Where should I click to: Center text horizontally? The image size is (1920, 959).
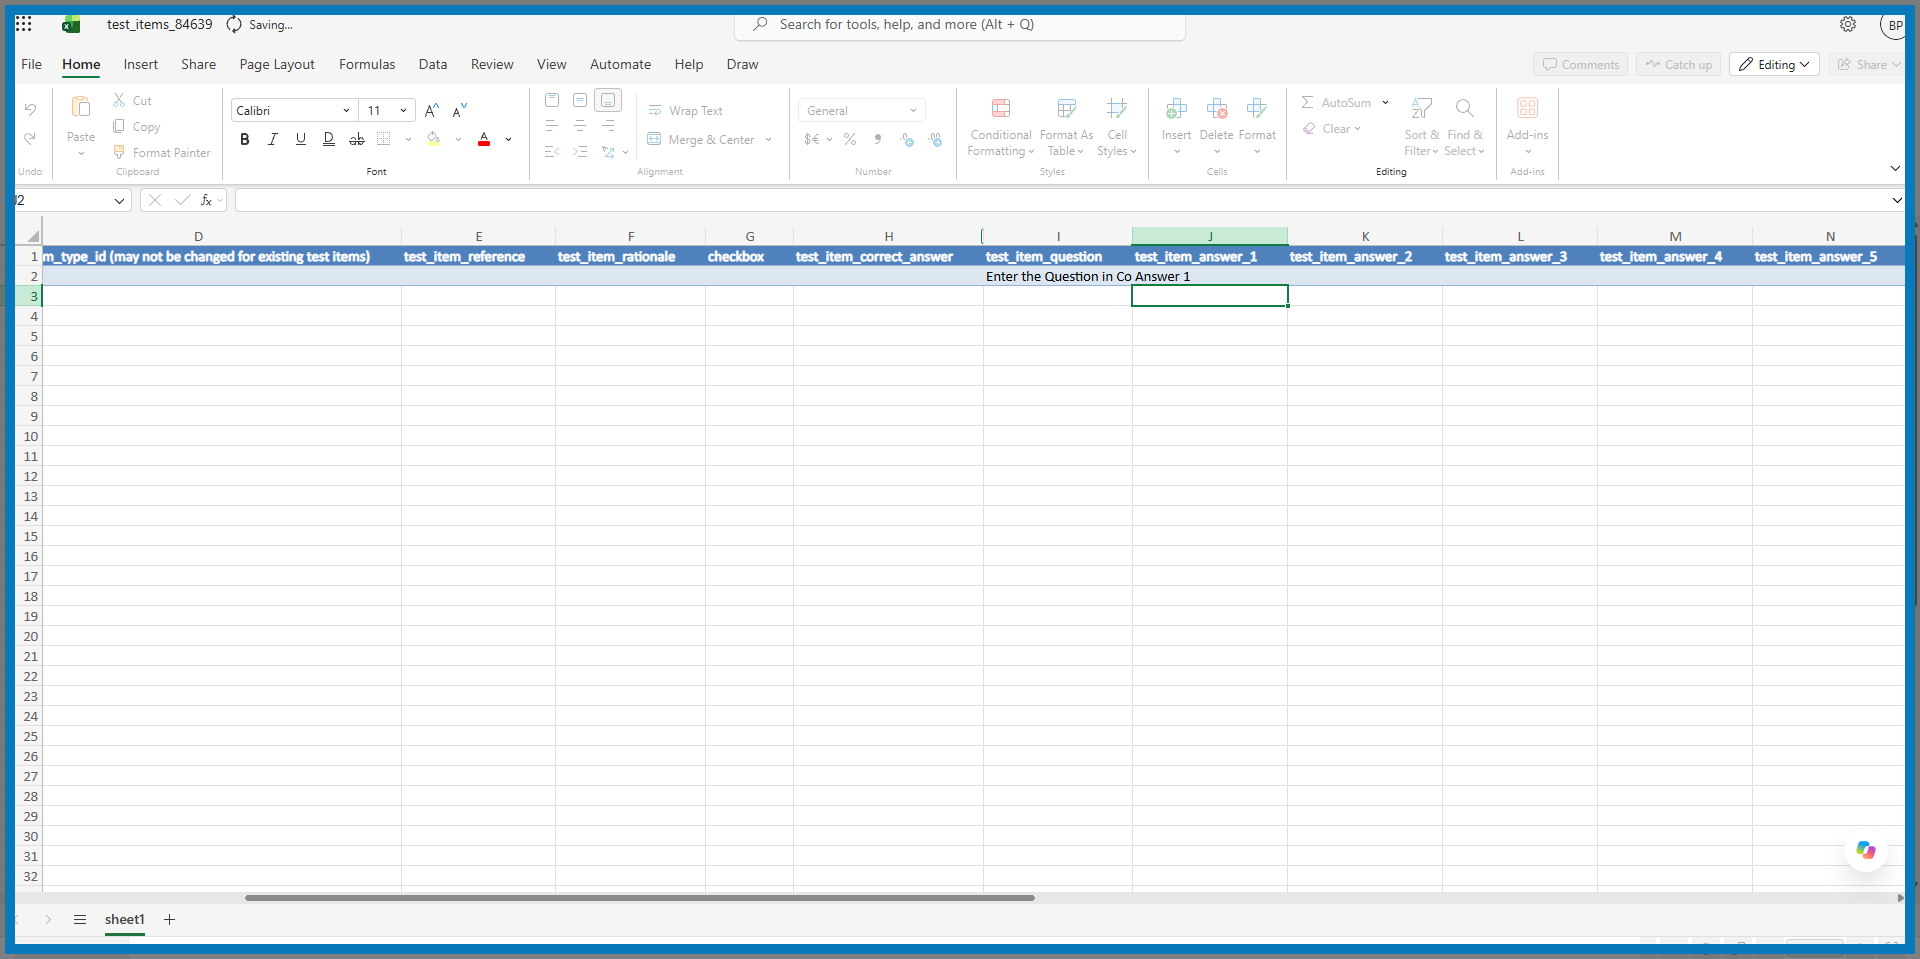pyautogui.click(x=580, y=126)
